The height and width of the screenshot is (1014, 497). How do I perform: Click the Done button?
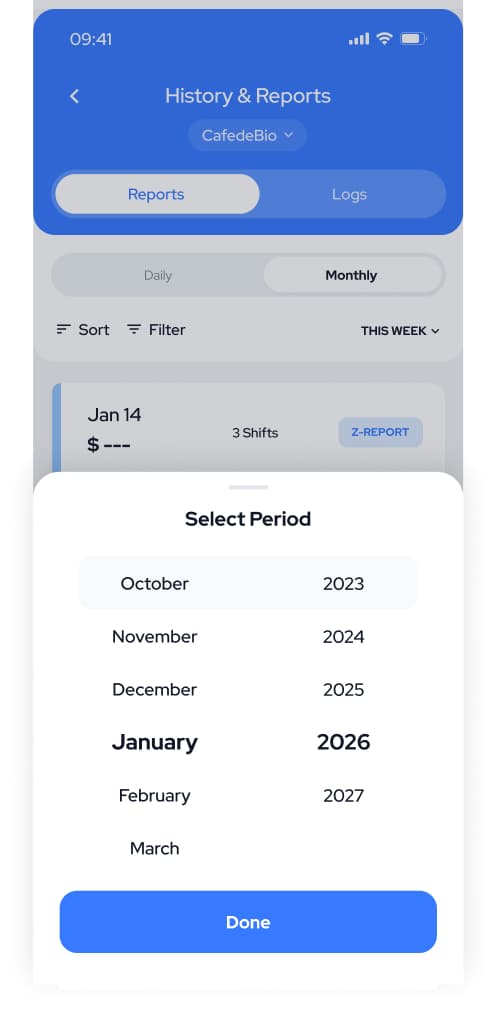point(248,922)
